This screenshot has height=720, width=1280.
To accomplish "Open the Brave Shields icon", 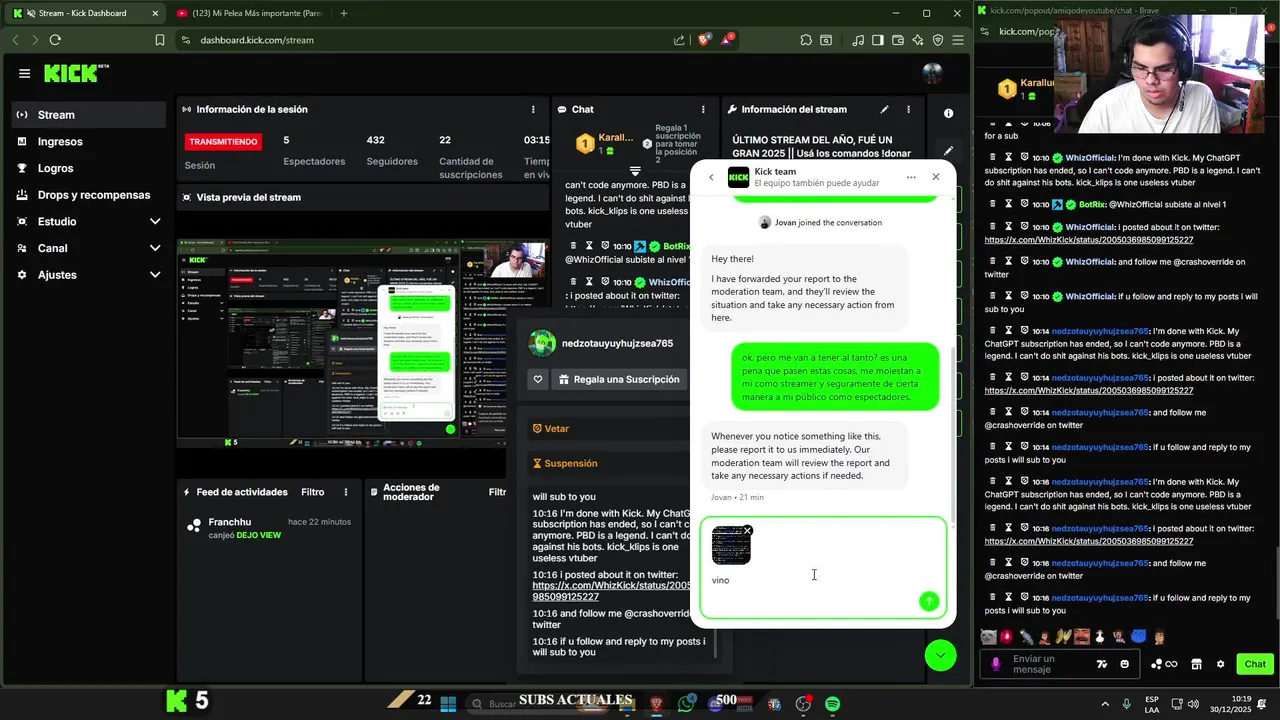I will [x=705, y=40].
